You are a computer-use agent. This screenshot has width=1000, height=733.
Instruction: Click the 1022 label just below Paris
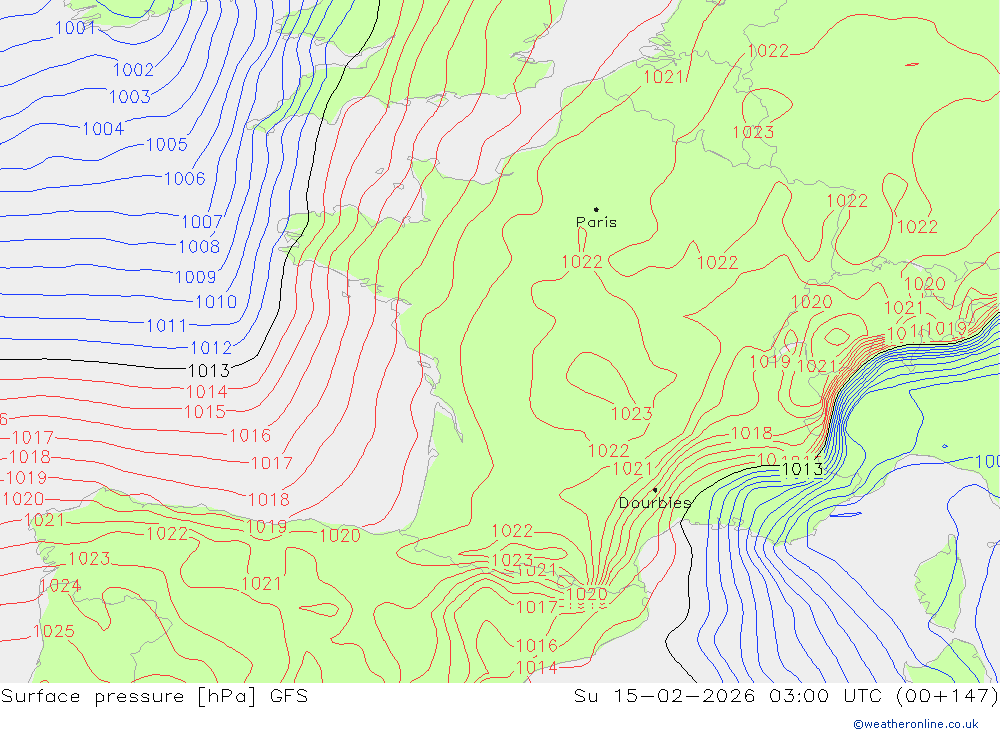(x=582, y=262)
